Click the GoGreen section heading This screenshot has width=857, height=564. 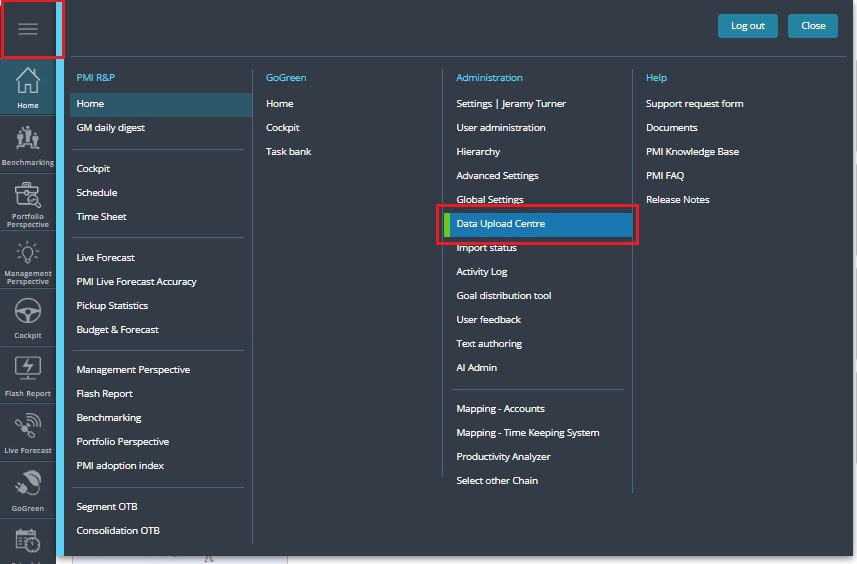[x=286, y=78]
